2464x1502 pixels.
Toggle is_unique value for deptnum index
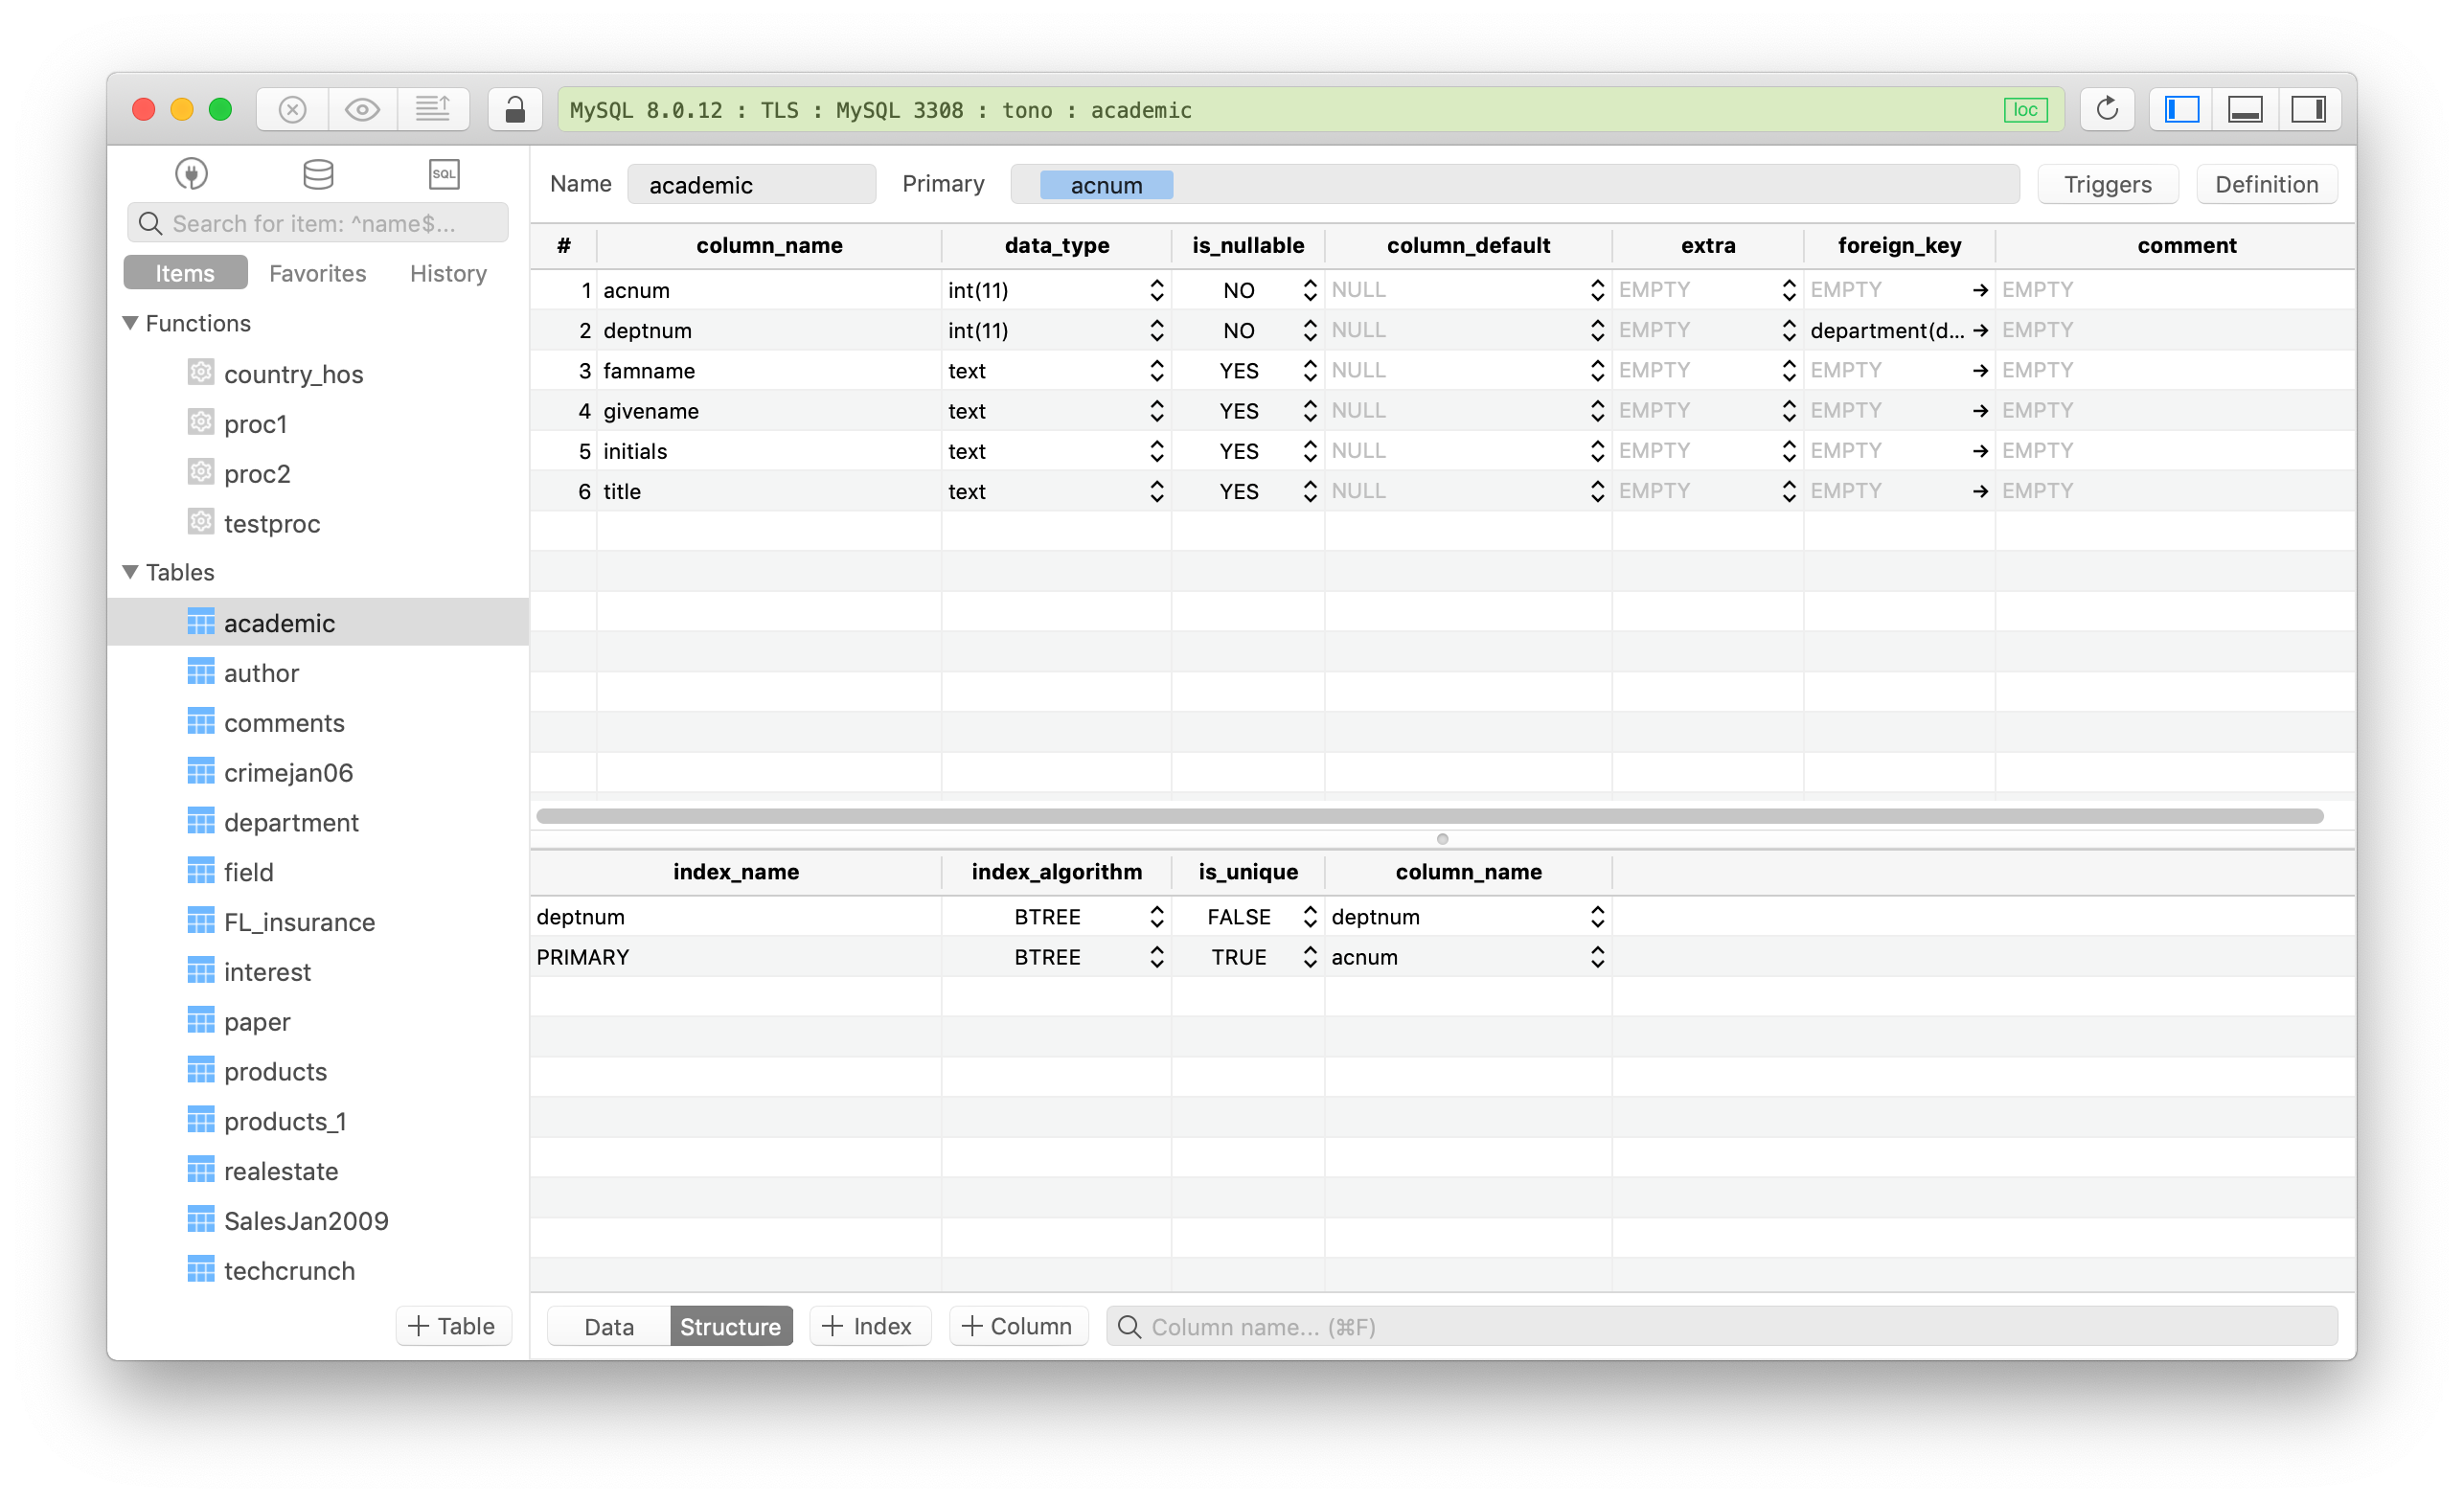[x=1310, y=914]
